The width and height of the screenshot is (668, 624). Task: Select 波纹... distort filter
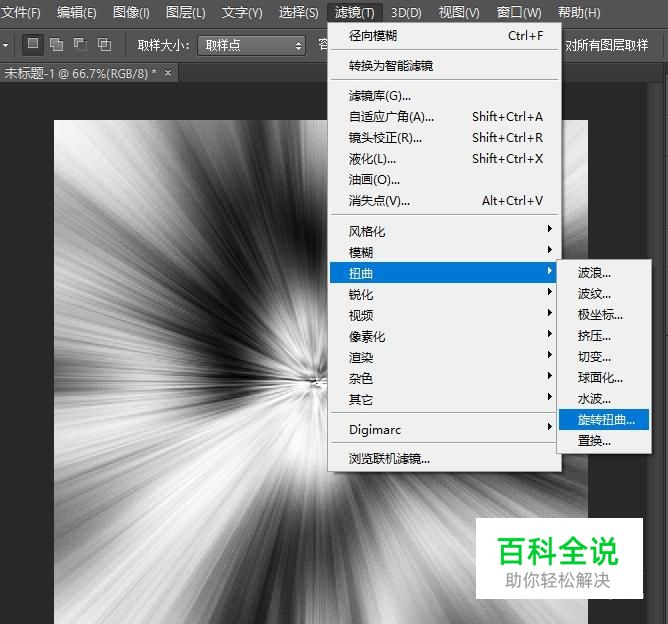pyautogui.click(x=604, y=293)
